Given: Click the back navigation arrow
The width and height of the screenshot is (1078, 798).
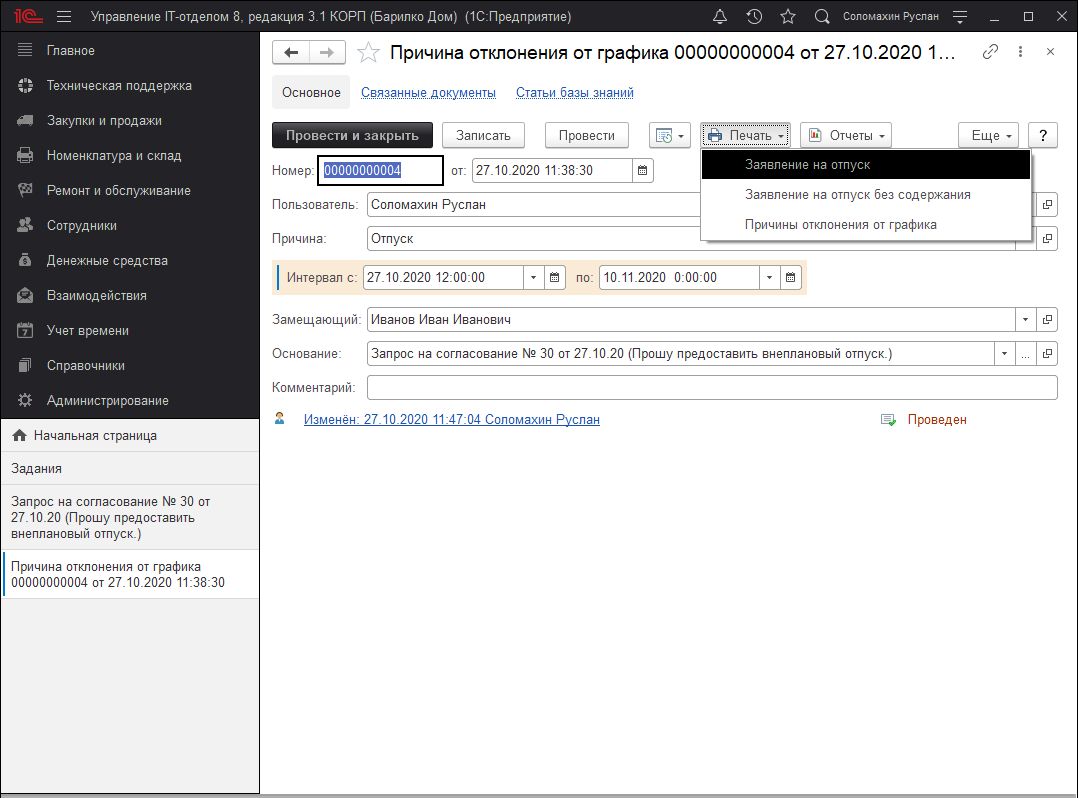Looking at the screenshot, I should pyautogui.click(x=291, y=53).
